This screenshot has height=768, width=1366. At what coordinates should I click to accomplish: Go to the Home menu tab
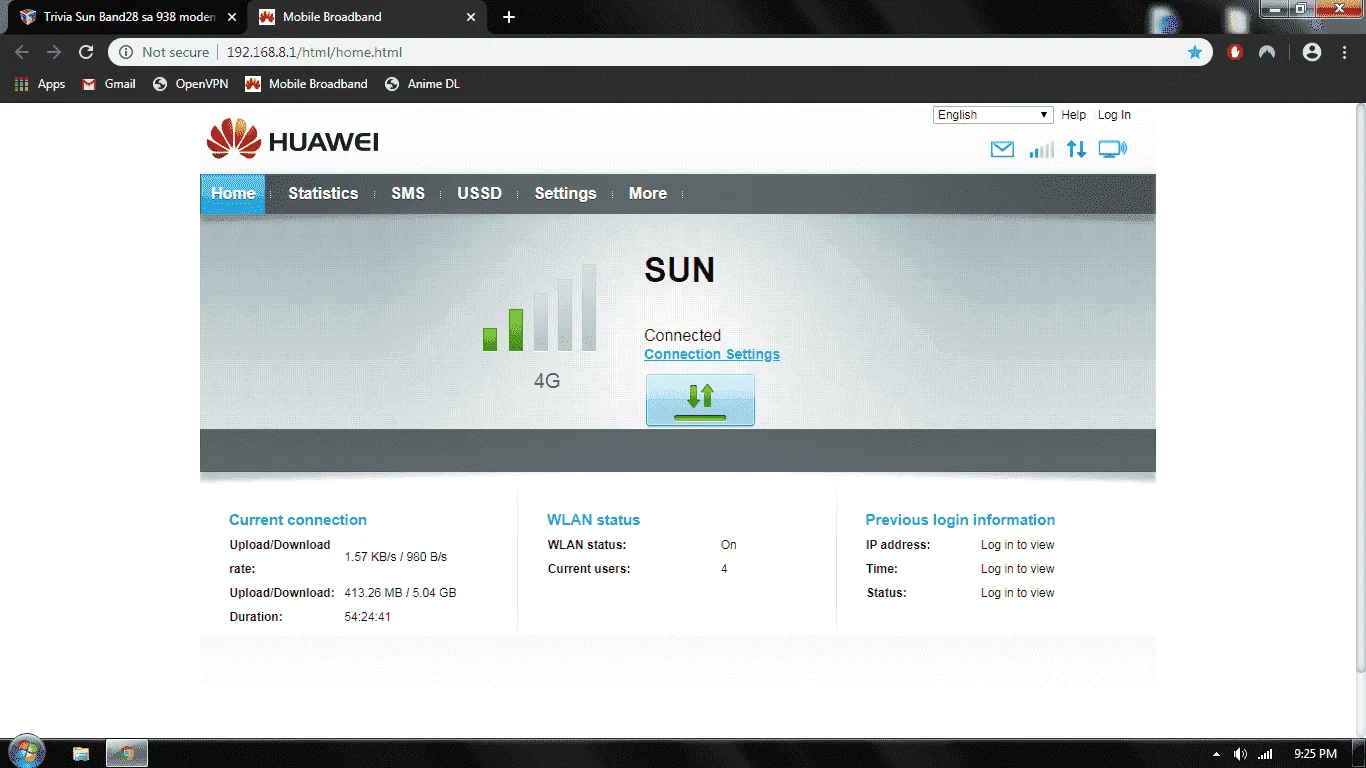[x=233, y=194]
